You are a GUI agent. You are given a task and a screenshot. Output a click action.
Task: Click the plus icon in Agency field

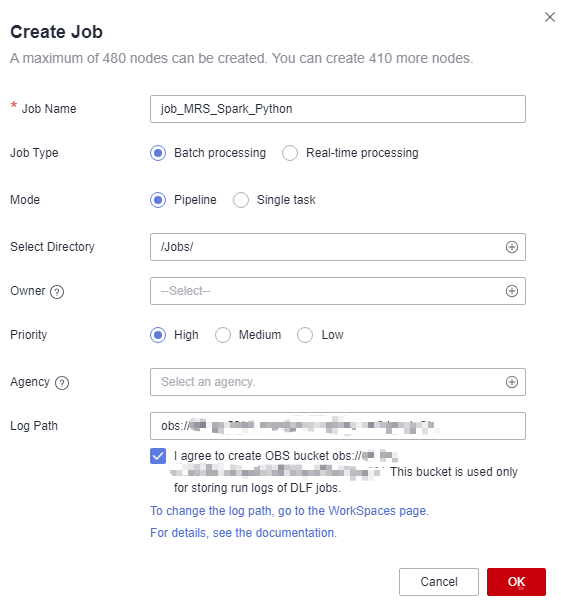pos(511,382)
